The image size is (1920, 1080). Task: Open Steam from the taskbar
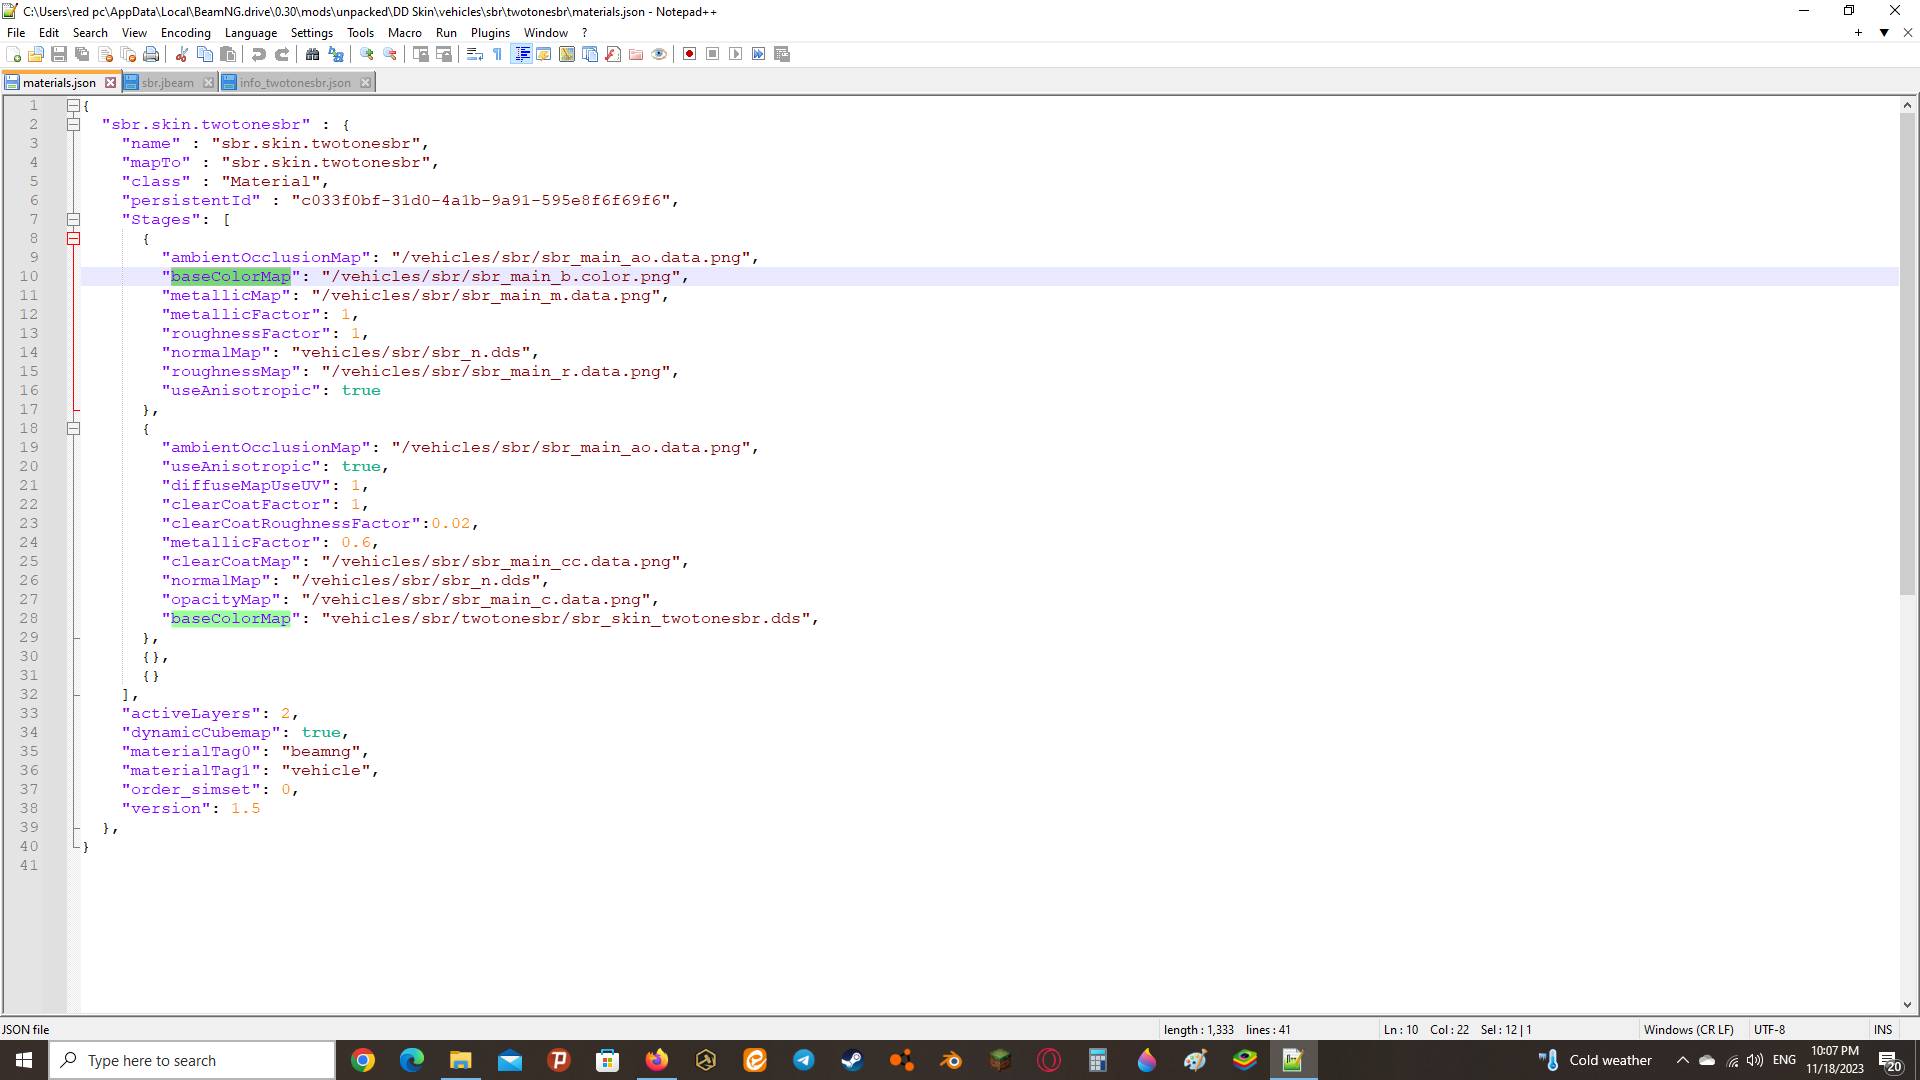(x=852, y=1060)
